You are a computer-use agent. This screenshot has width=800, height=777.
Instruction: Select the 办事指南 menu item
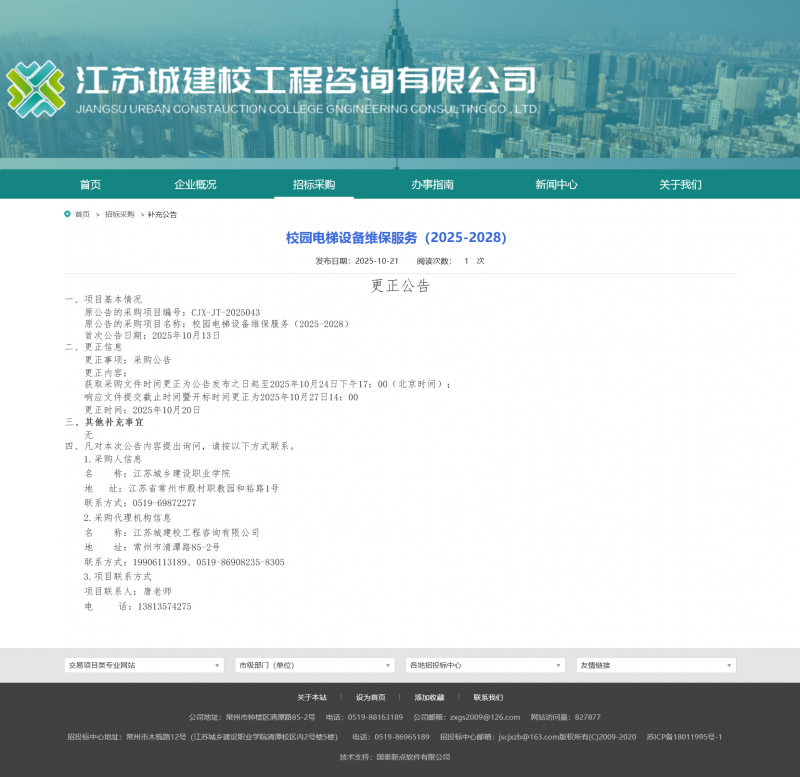433,184
